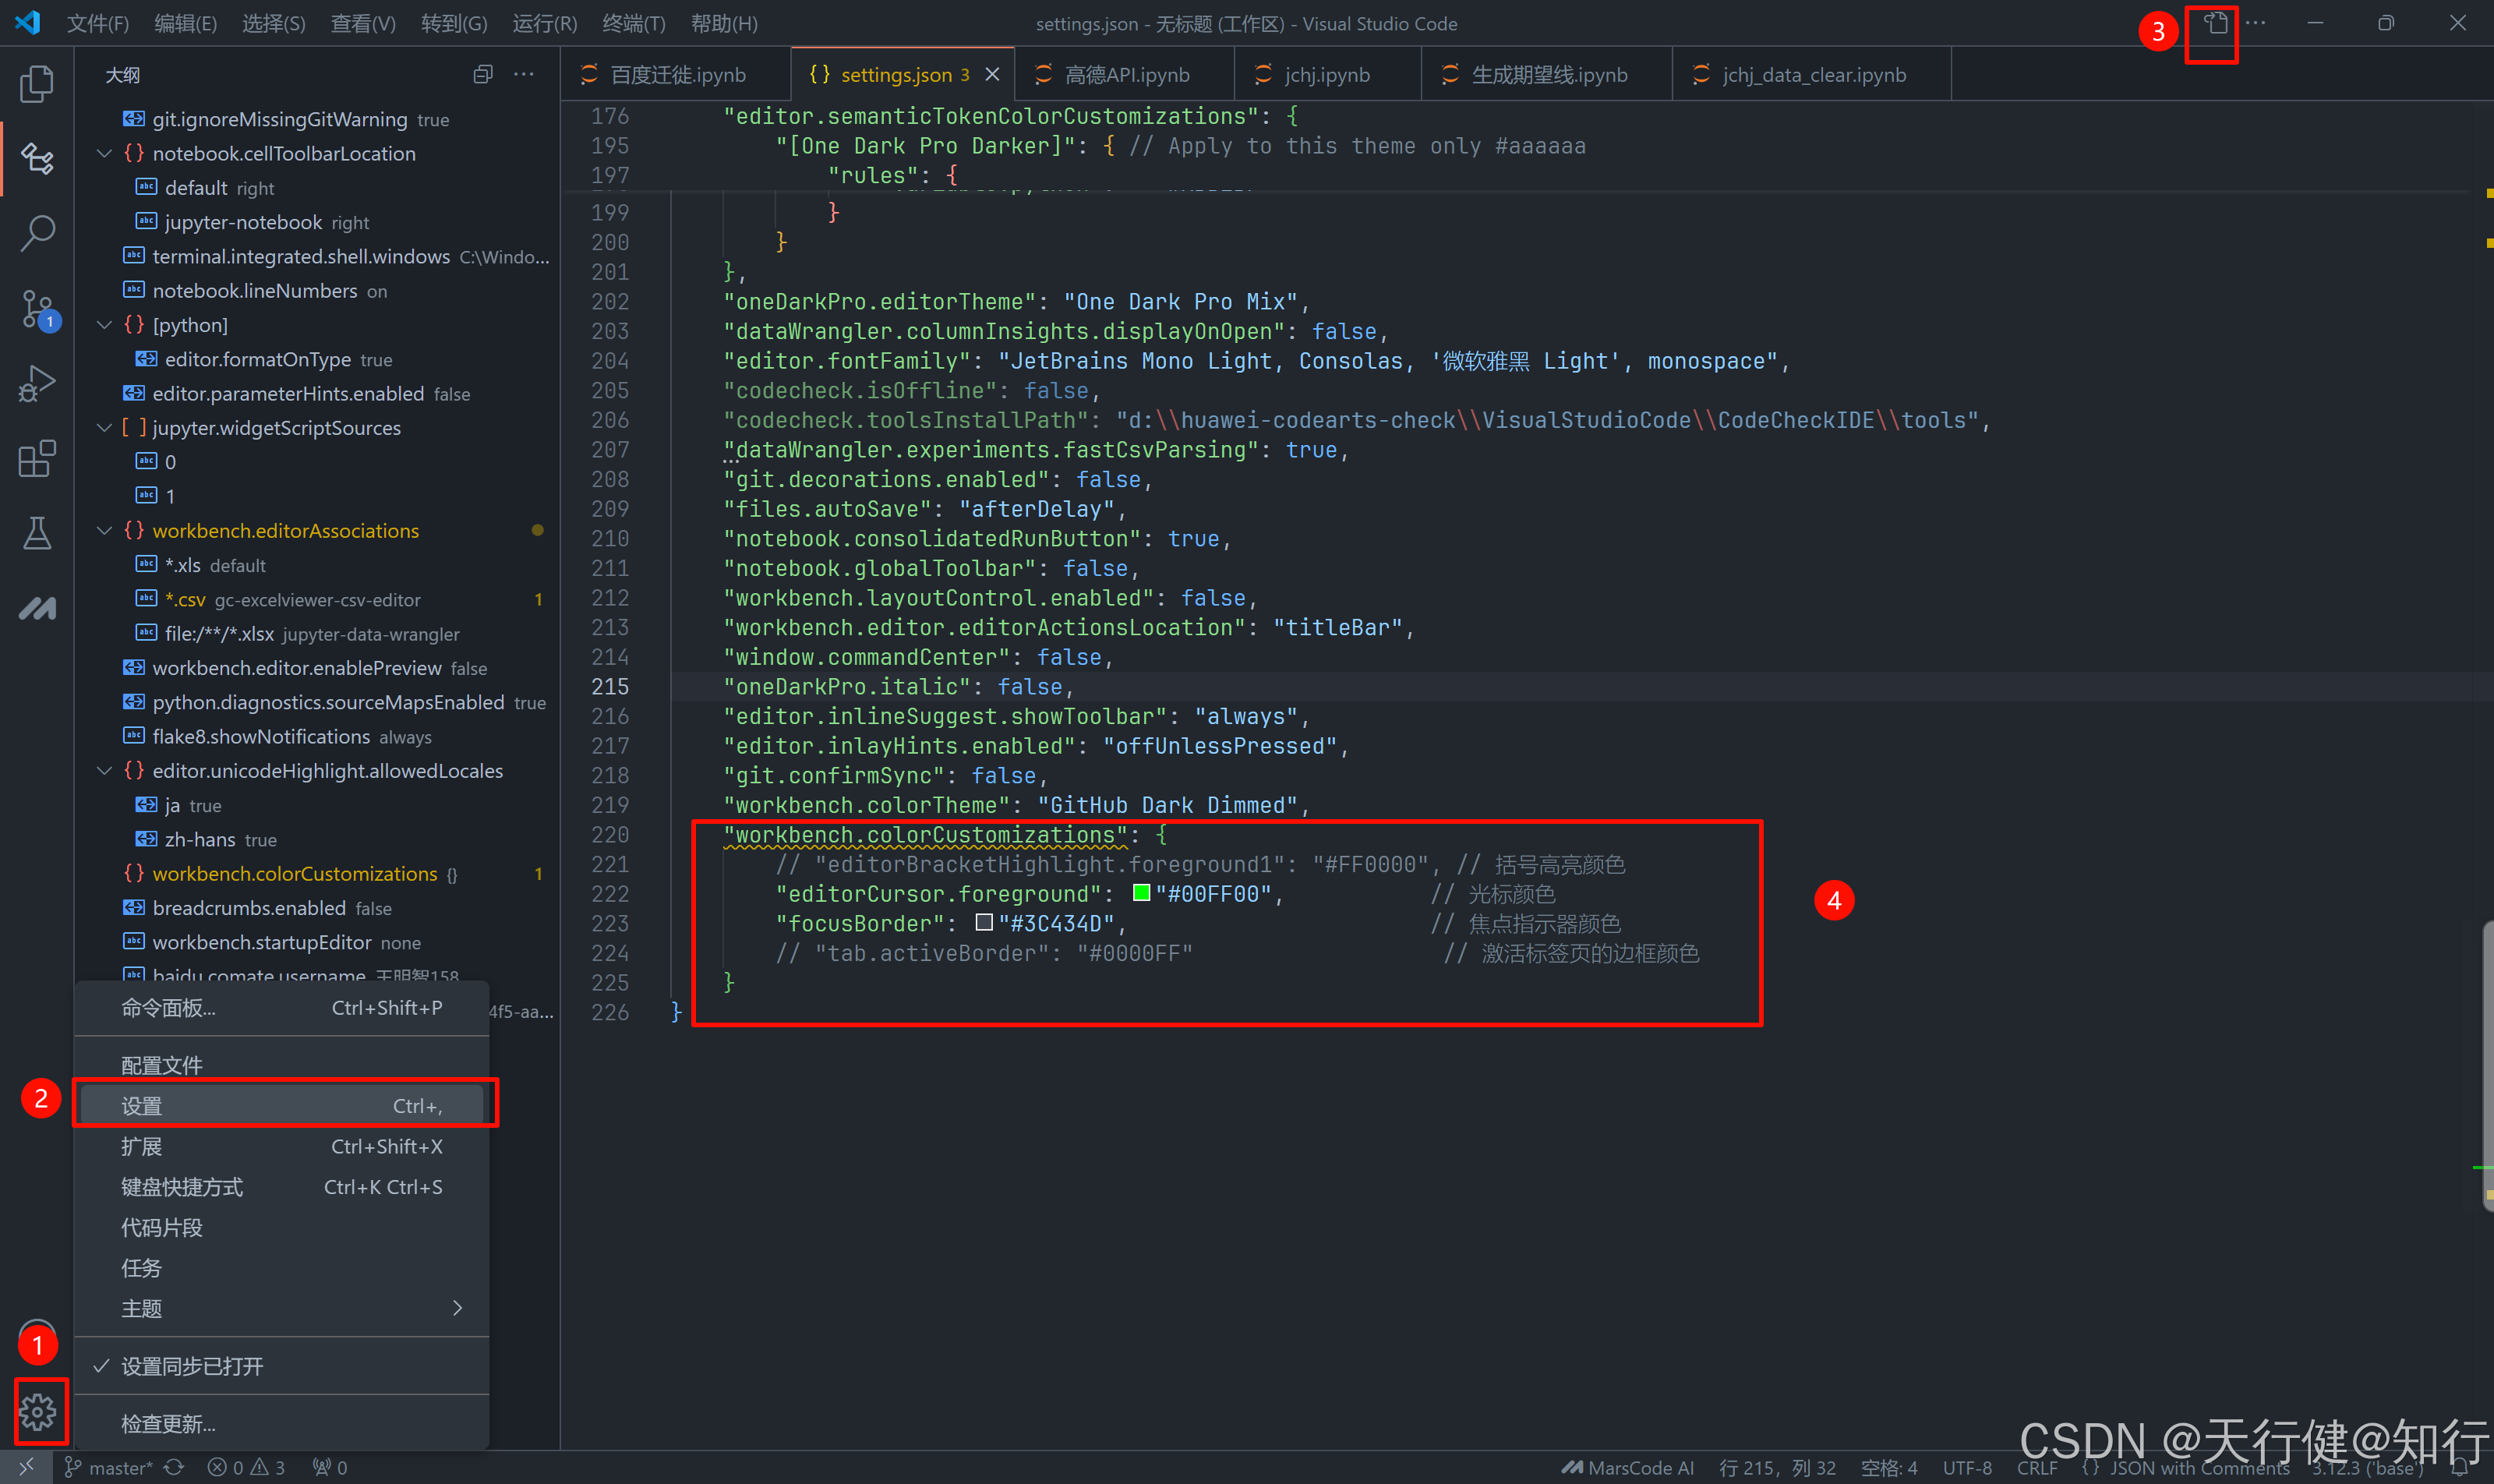Click the green #00FF00 color swatch
The width and height of the screenshot is (2494, 1484).
[x=1141, y=893]
